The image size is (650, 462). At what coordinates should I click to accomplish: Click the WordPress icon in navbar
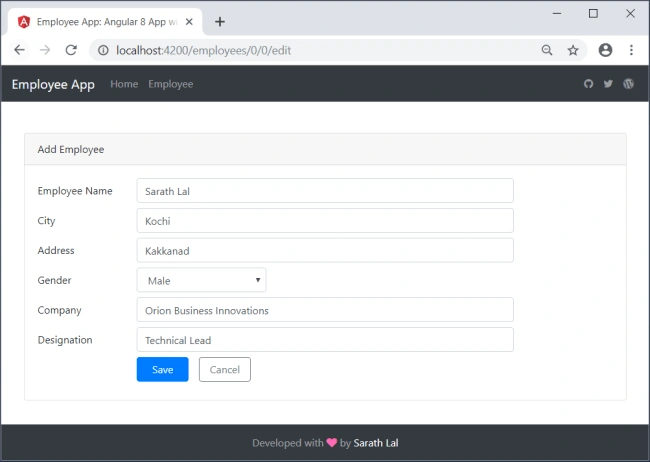tap(628, 84)
